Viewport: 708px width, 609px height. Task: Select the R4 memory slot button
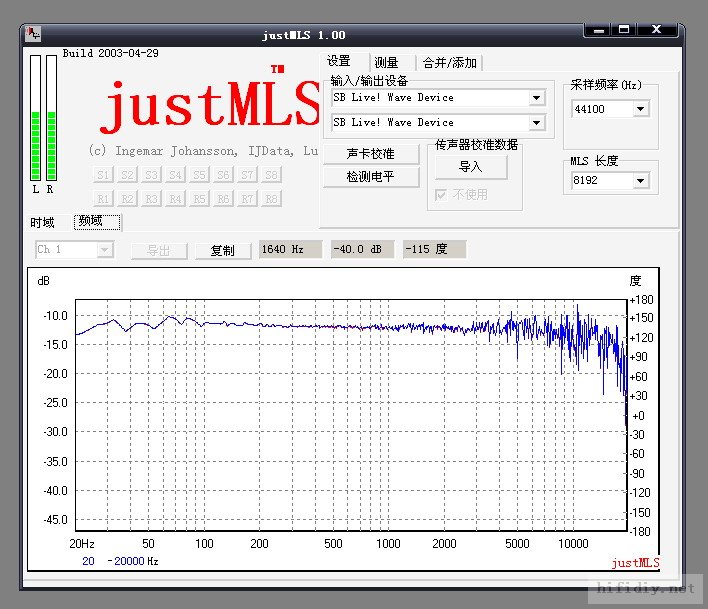[x=175, y=198]
